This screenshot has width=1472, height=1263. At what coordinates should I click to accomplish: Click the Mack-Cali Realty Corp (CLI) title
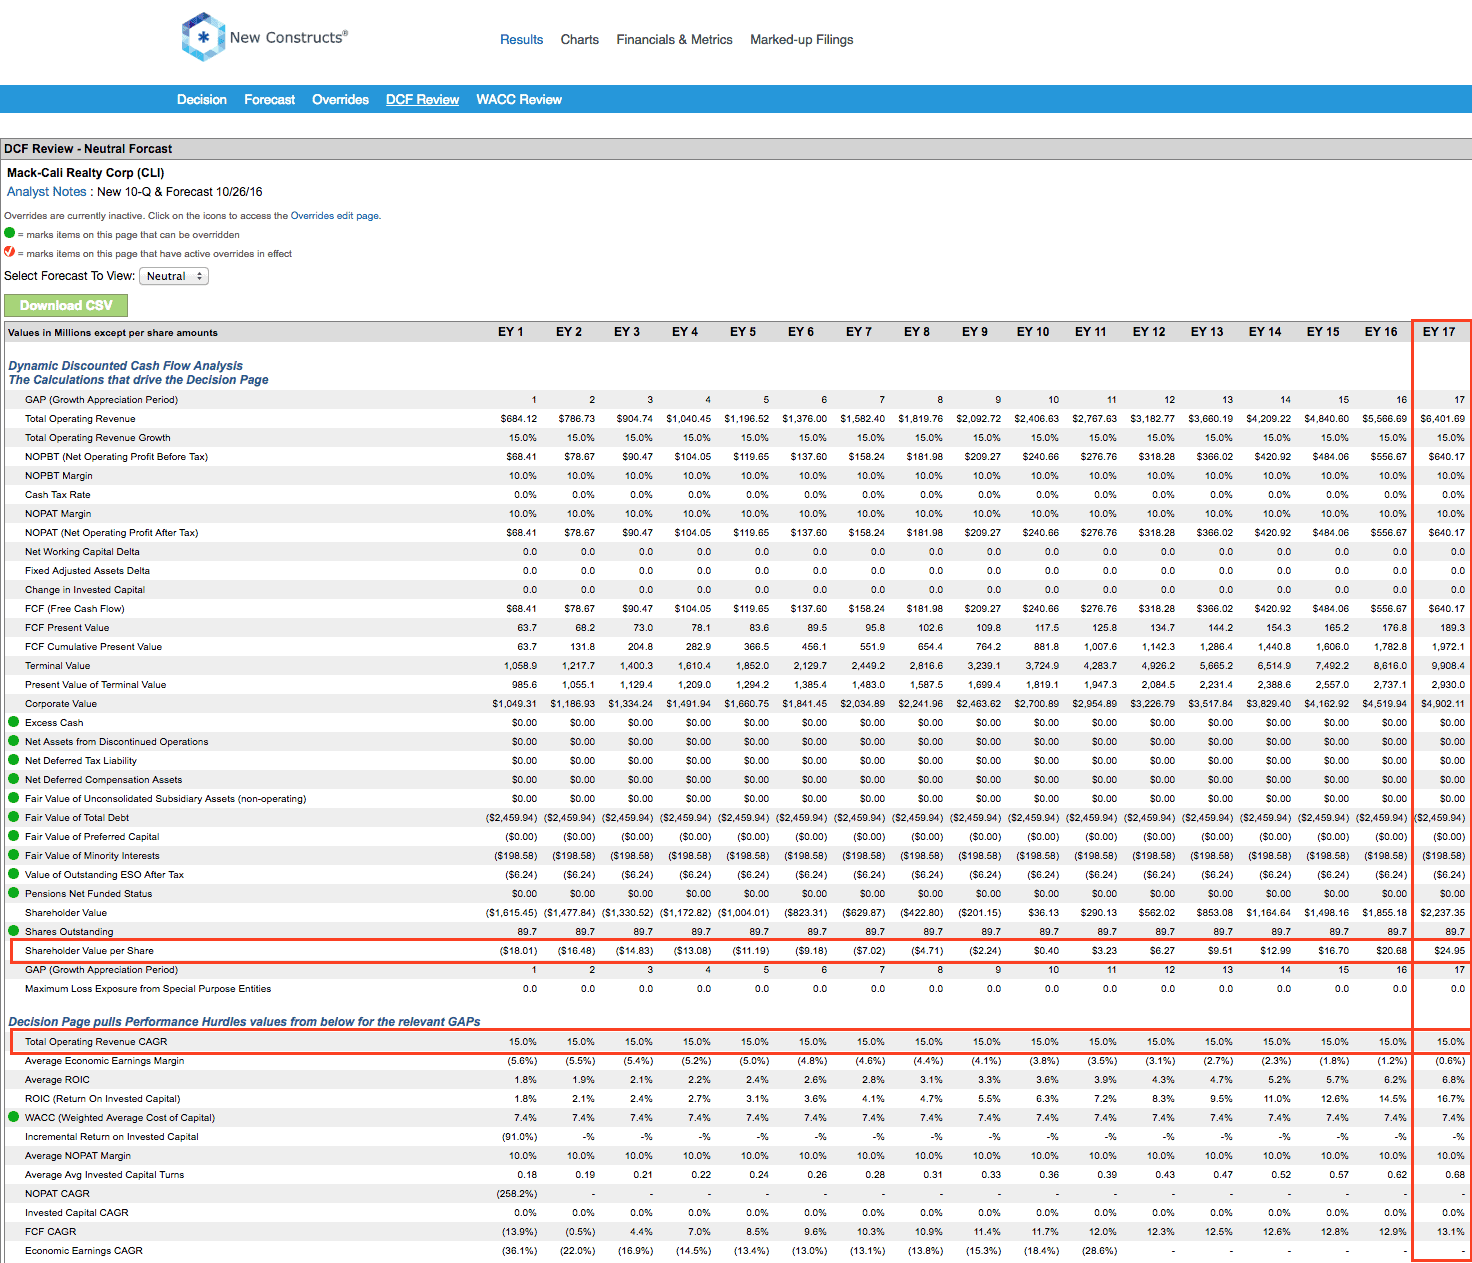coord(86,173)
